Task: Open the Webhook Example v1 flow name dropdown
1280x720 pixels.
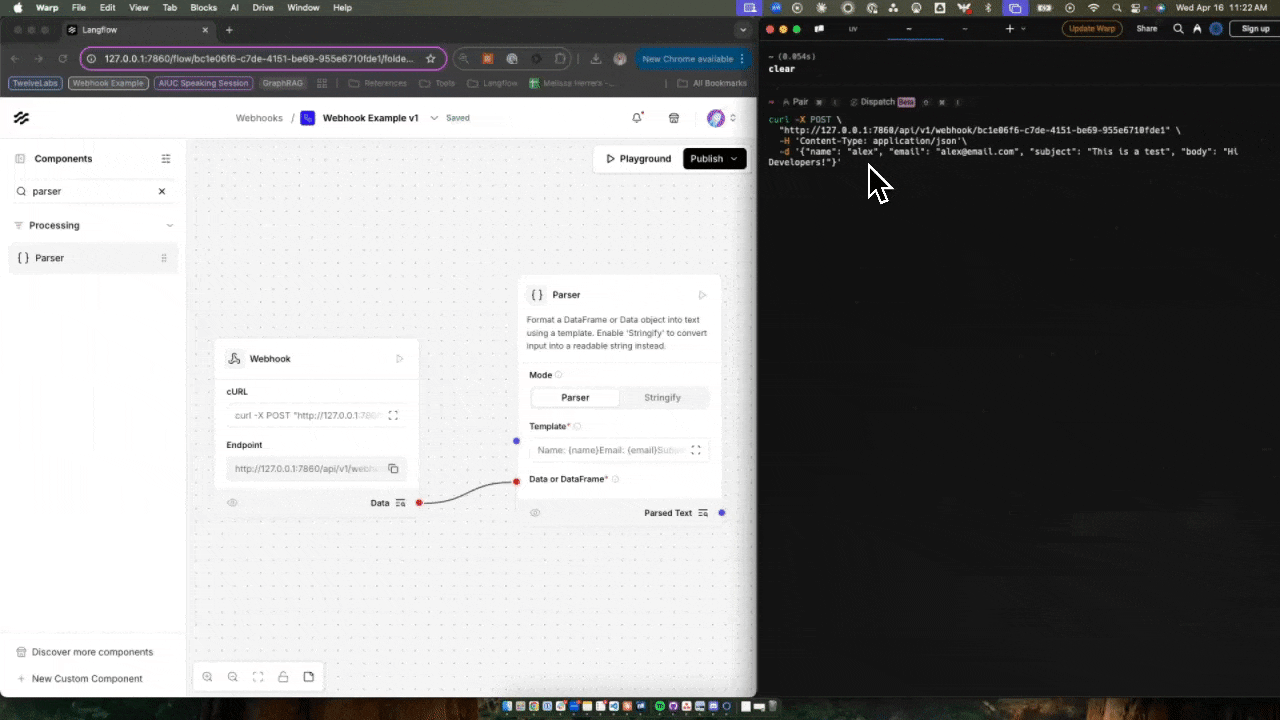Action: pos(434,118)
